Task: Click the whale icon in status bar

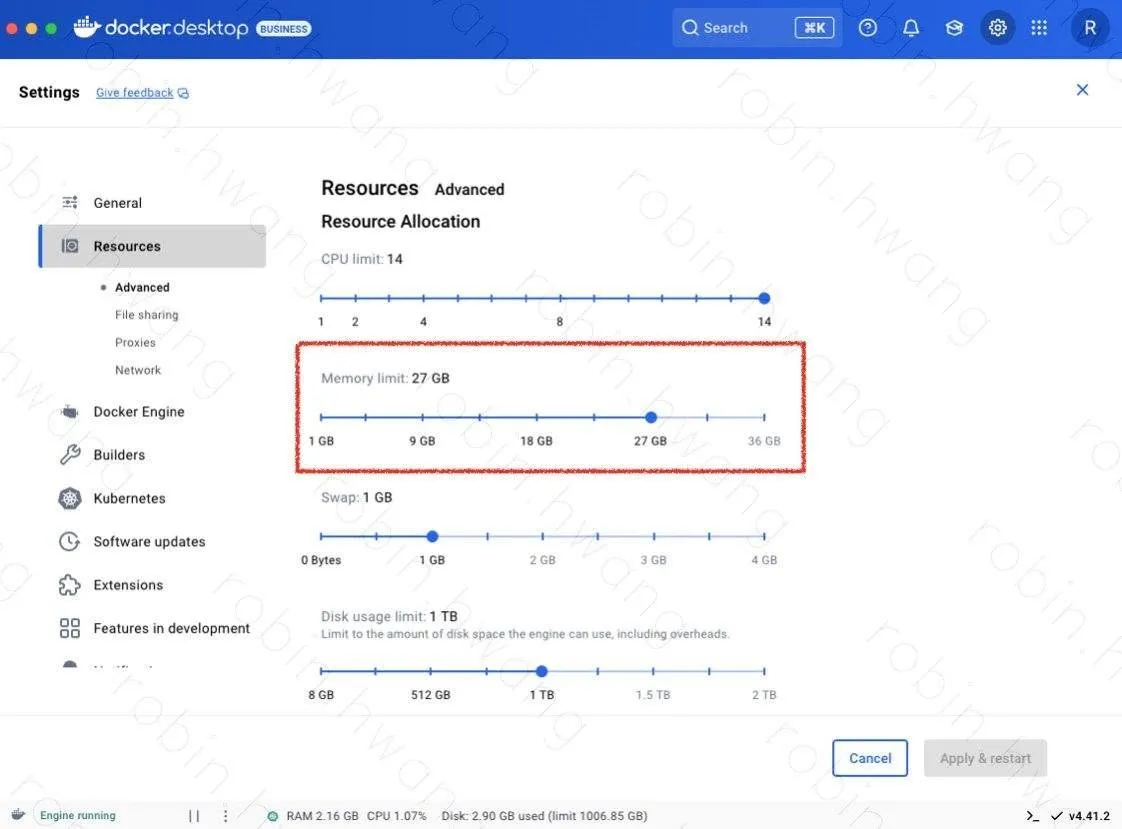Action: [18, 815]
